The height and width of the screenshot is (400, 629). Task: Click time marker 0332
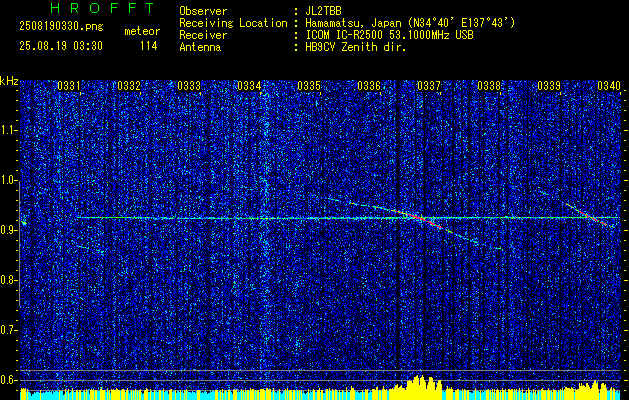[x=129, y=86]
